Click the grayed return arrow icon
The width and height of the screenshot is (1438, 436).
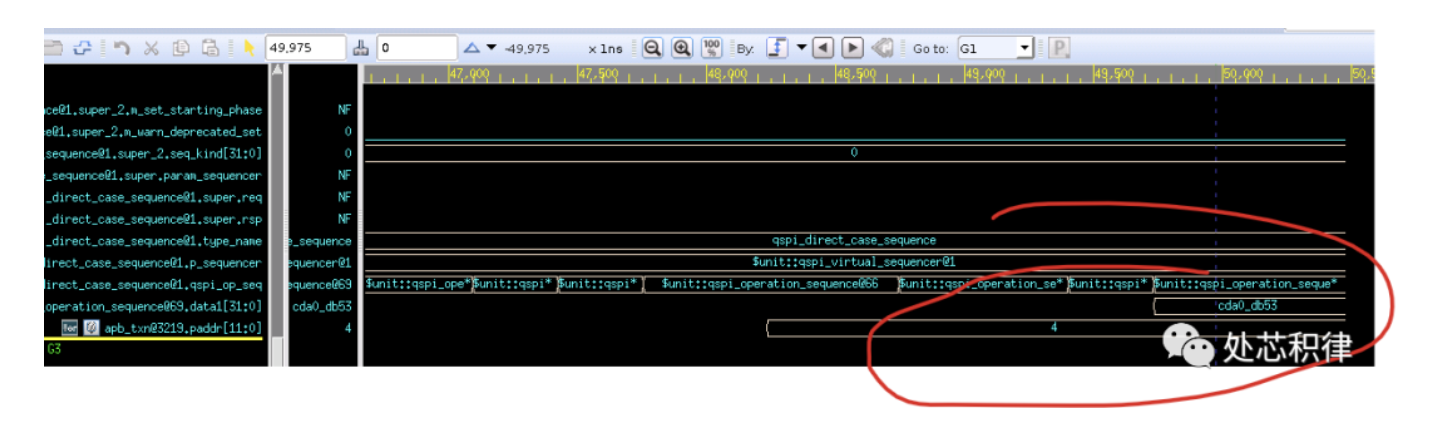pos(882,48)
